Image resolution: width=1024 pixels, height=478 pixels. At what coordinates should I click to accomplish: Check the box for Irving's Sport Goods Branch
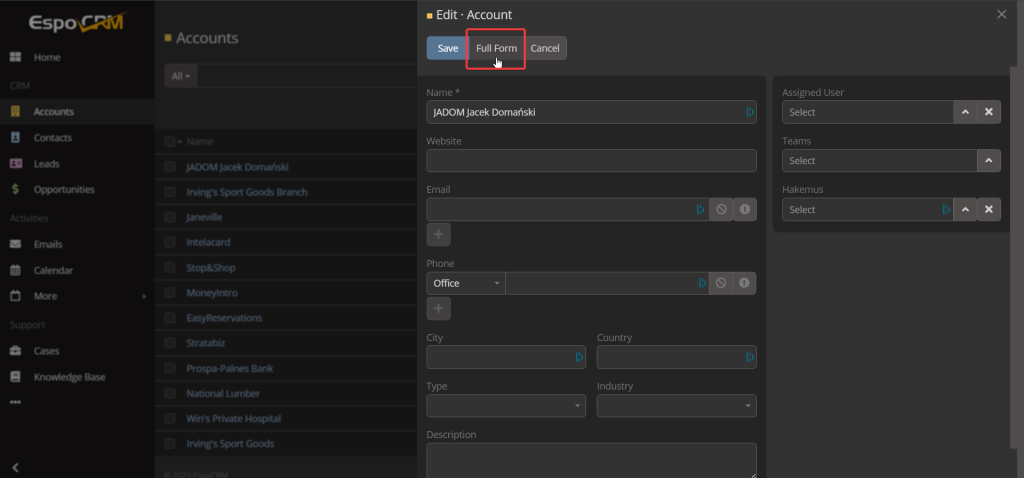pos(170,192)
